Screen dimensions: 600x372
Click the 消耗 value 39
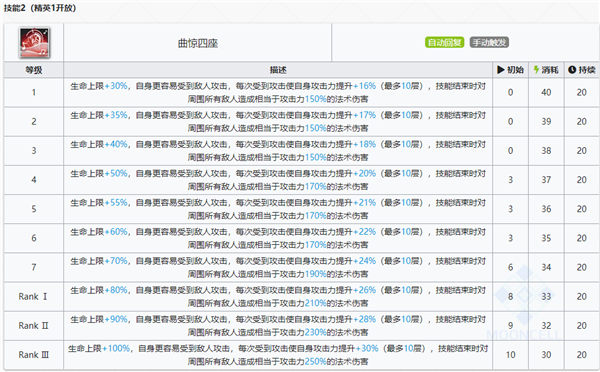click(546, 121)
